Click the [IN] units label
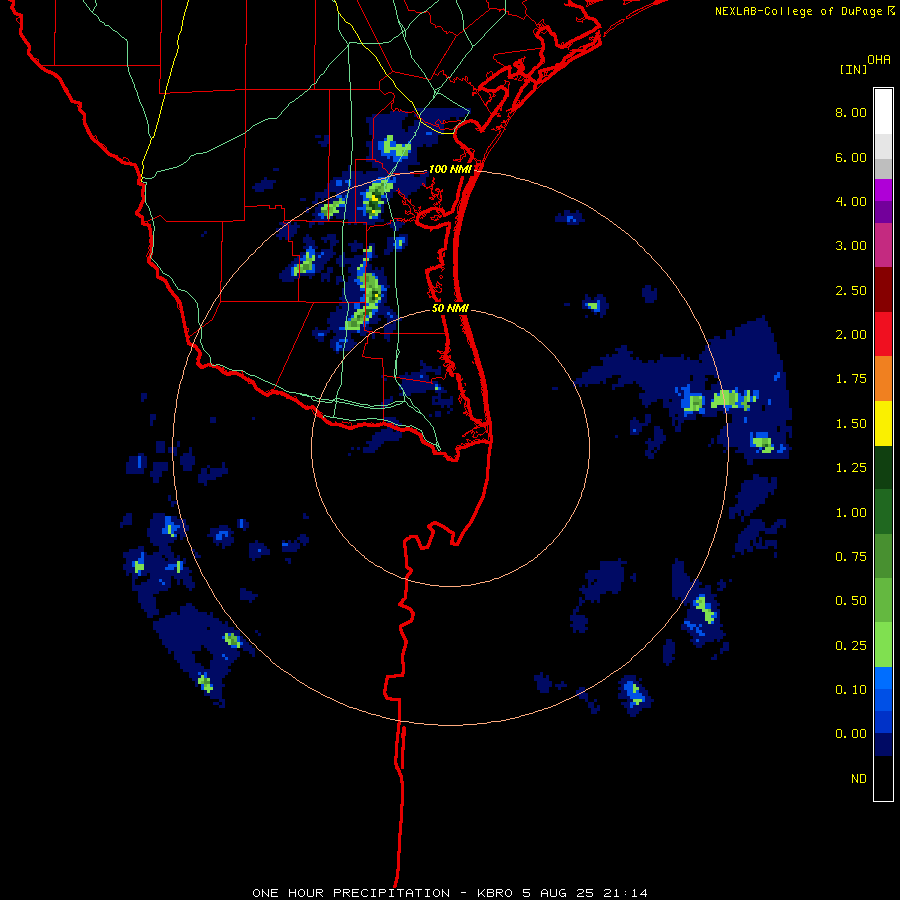This screenshot has height=900, width=900. [x=853, y=69]
